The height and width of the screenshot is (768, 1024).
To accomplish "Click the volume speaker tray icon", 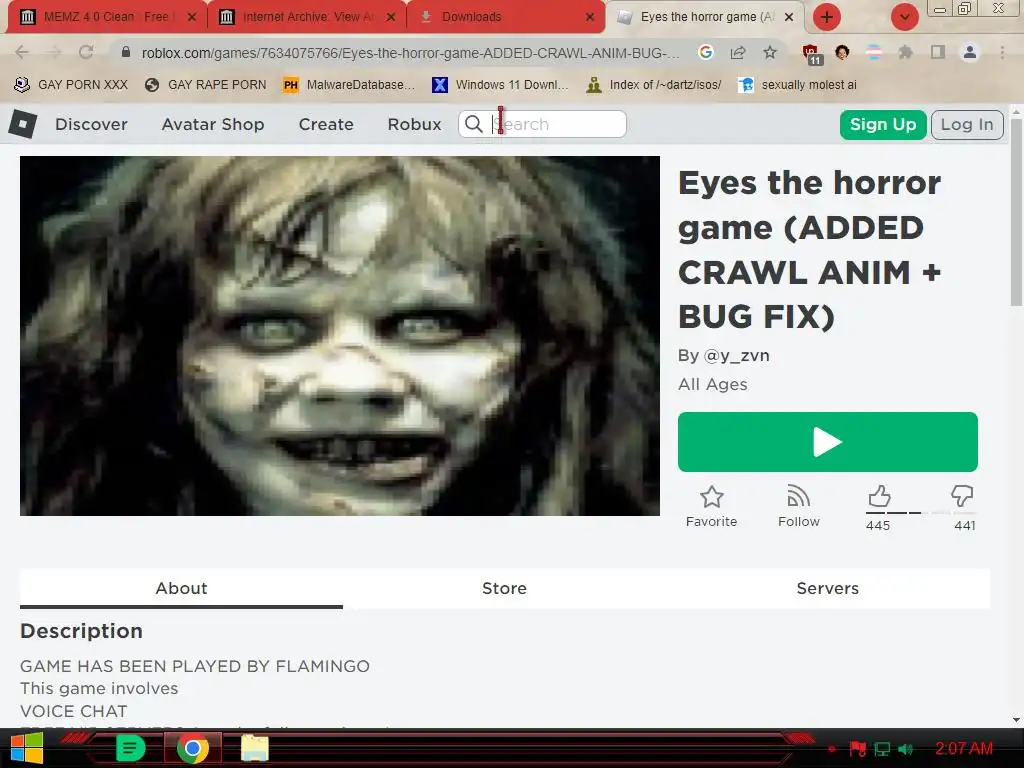I will (x=905, y=749).
